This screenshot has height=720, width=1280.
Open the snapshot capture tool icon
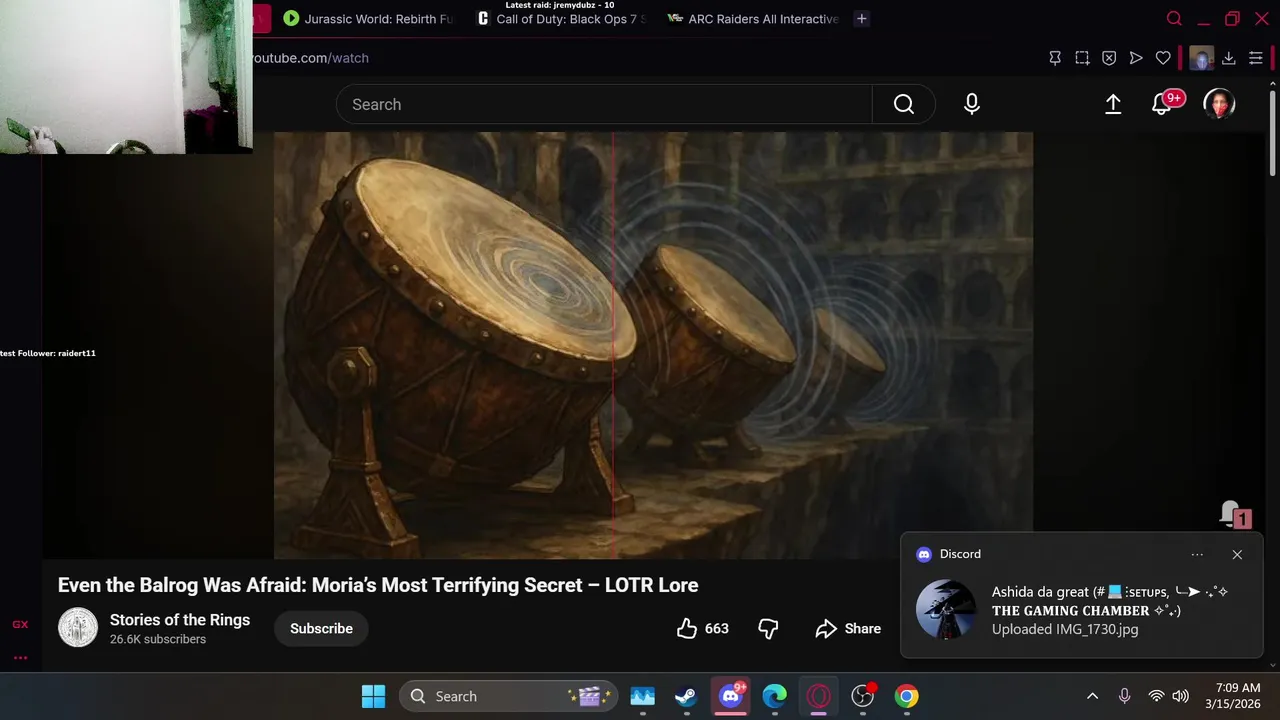click(1082, 58)
